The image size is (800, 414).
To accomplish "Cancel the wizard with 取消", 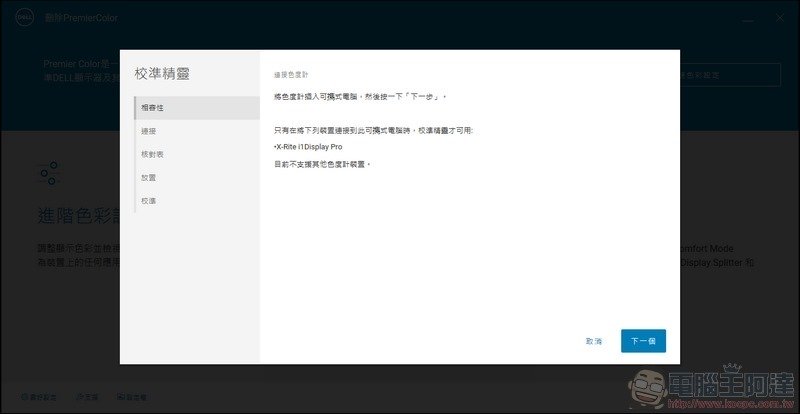I will [593, 341].
